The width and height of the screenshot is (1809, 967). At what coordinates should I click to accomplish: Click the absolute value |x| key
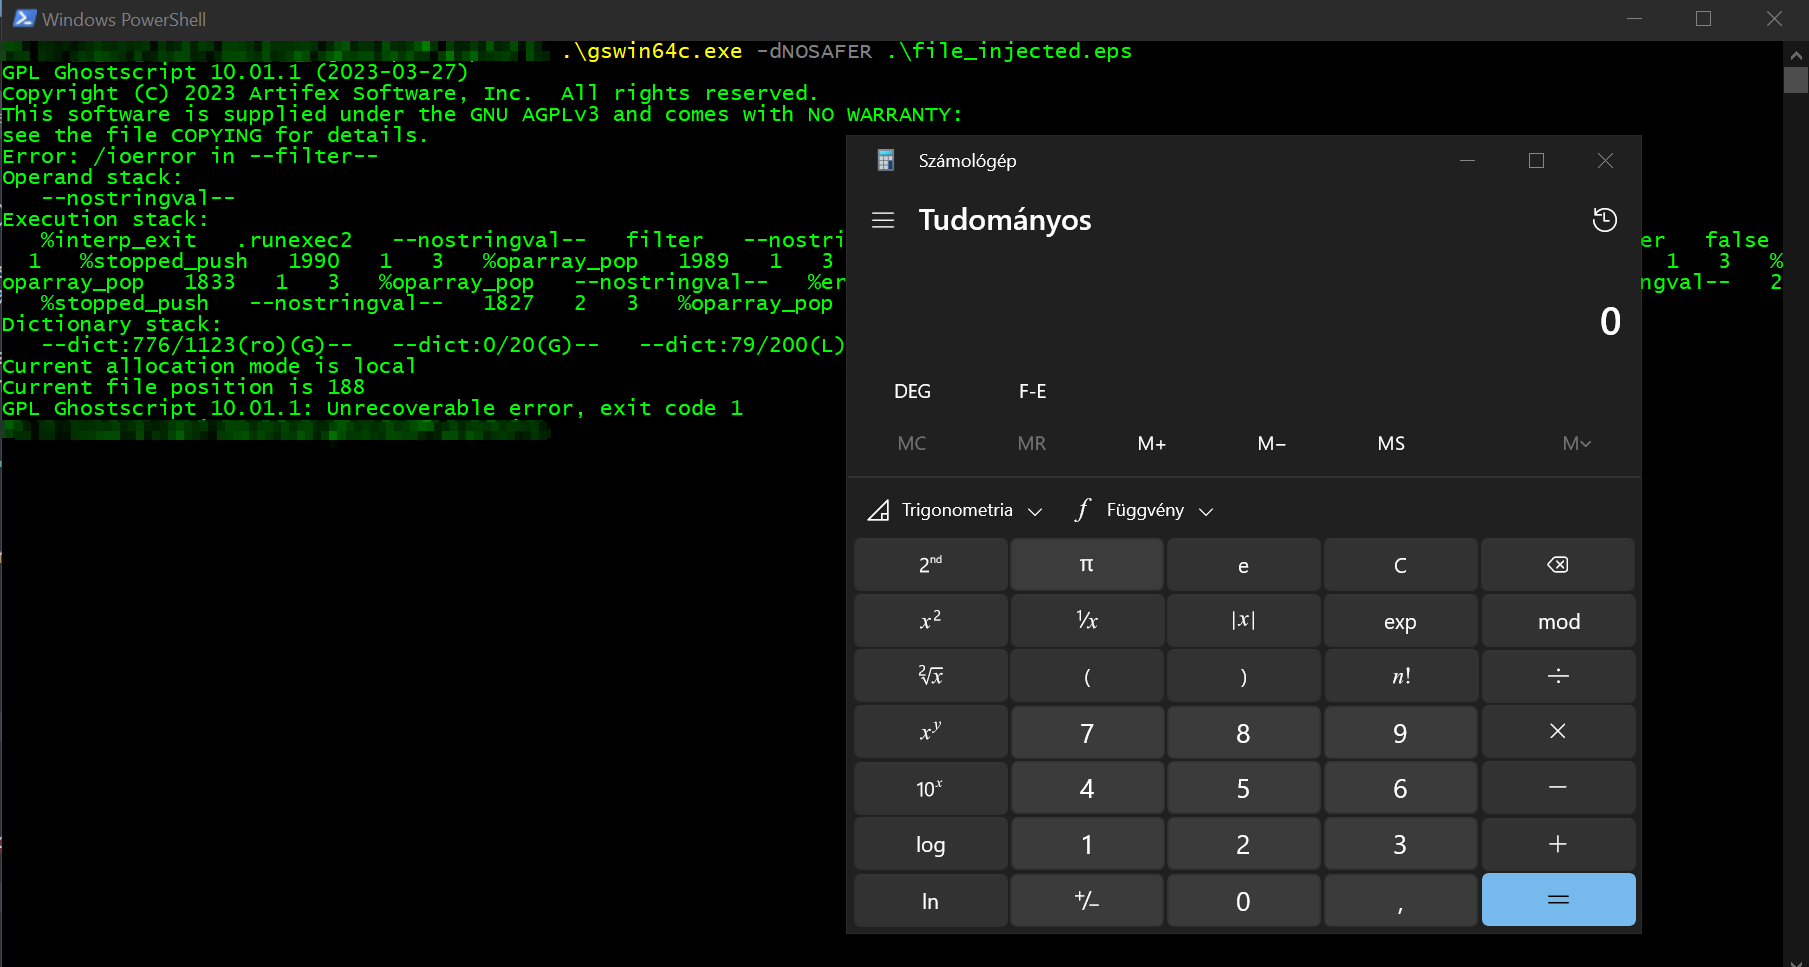click(x=1243, y=621)
